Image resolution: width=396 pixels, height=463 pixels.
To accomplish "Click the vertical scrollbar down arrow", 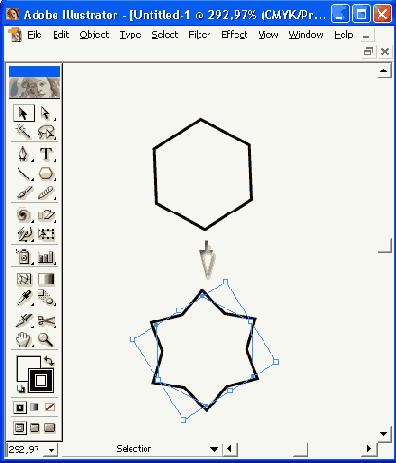I will [383, 433].
